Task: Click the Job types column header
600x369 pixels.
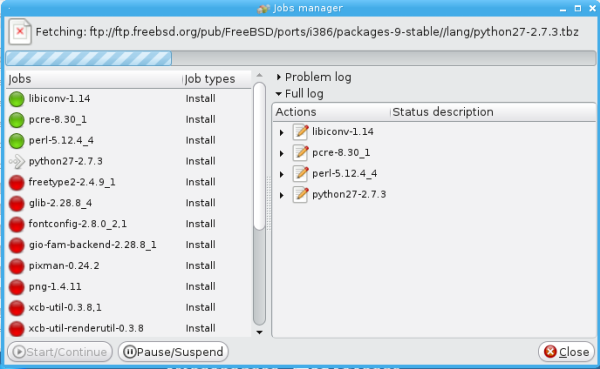Action: tap(217, 79)
